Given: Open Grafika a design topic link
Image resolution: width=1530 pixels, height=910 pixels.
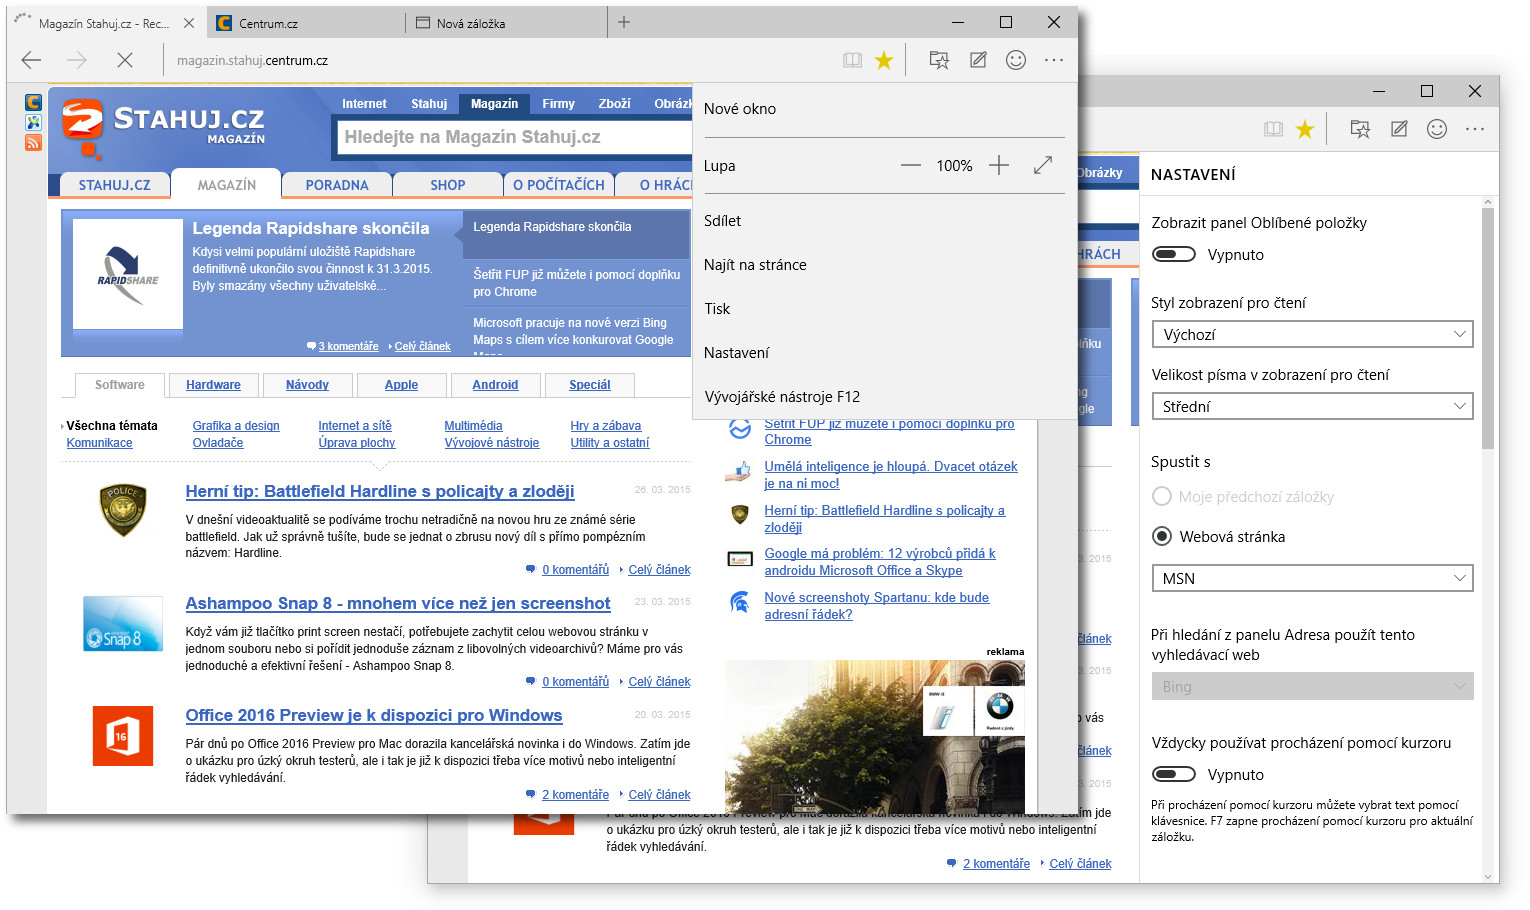Looking at the screenshot, I should [x=236, y=426].
